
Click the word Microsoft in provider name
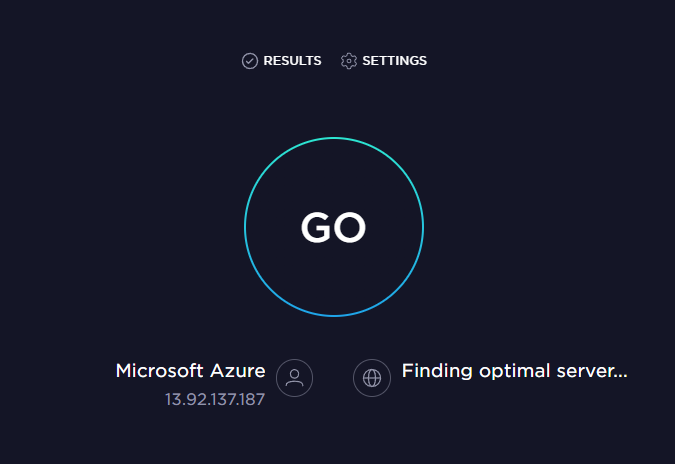tap(159, 371)
